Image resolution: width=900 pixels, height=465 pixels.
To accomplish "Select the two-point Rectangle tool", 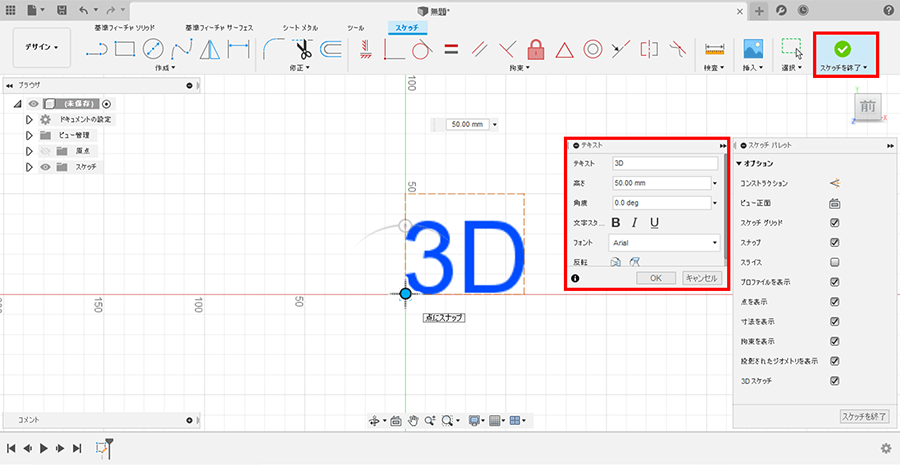I will tap(125, 48).
